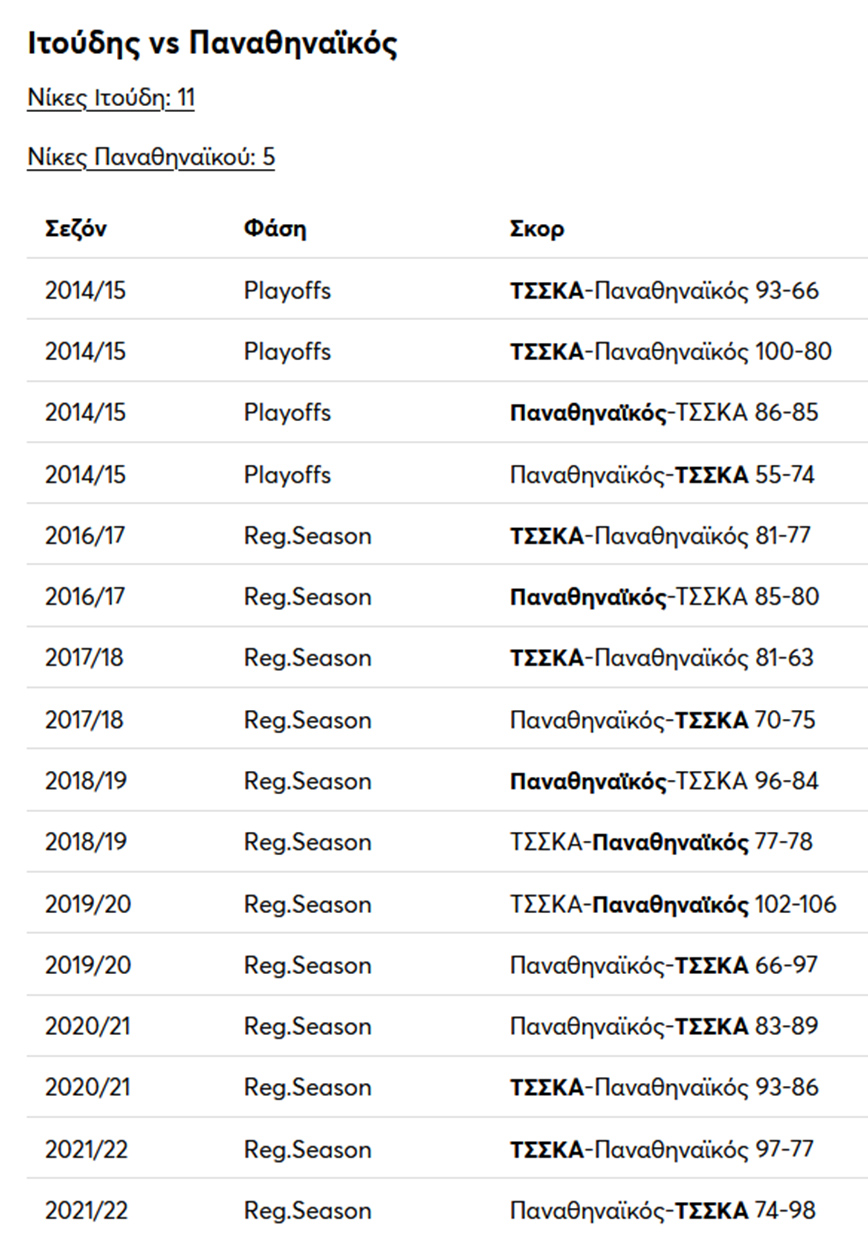
Task: Click the Παναθηναϊκός-ΤΣΣΚΑ 85-80 score
Action: (x=664, y=597)
